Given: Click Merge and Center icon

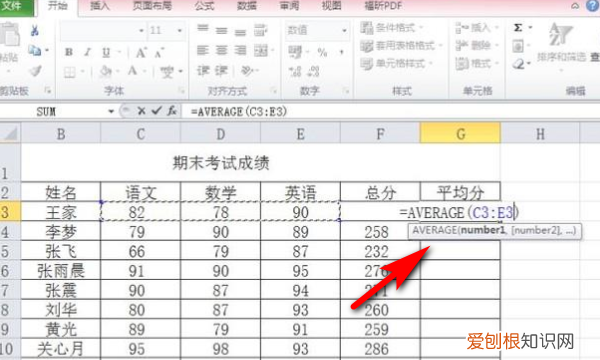Looking at the screenshot, I should [261, 50].
